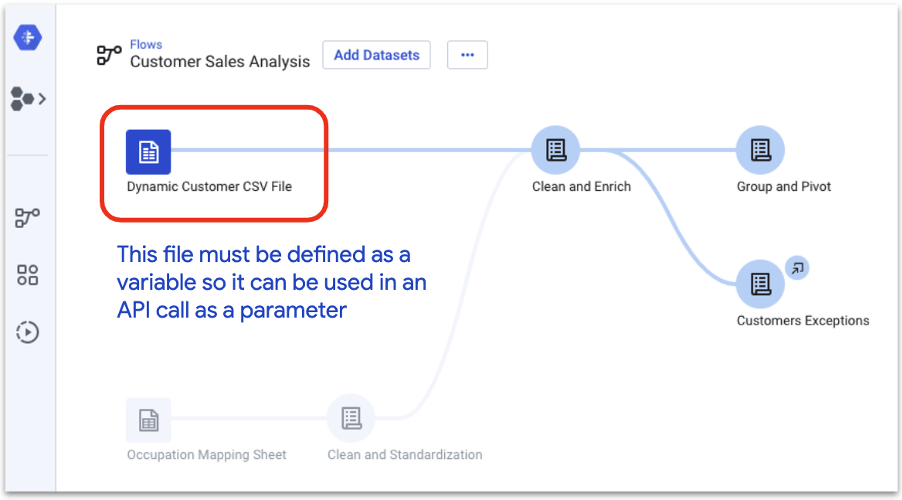Screen dimensions: 902x500
Task: Click the flow icon beside the title
Action: [x=109, y=55]
